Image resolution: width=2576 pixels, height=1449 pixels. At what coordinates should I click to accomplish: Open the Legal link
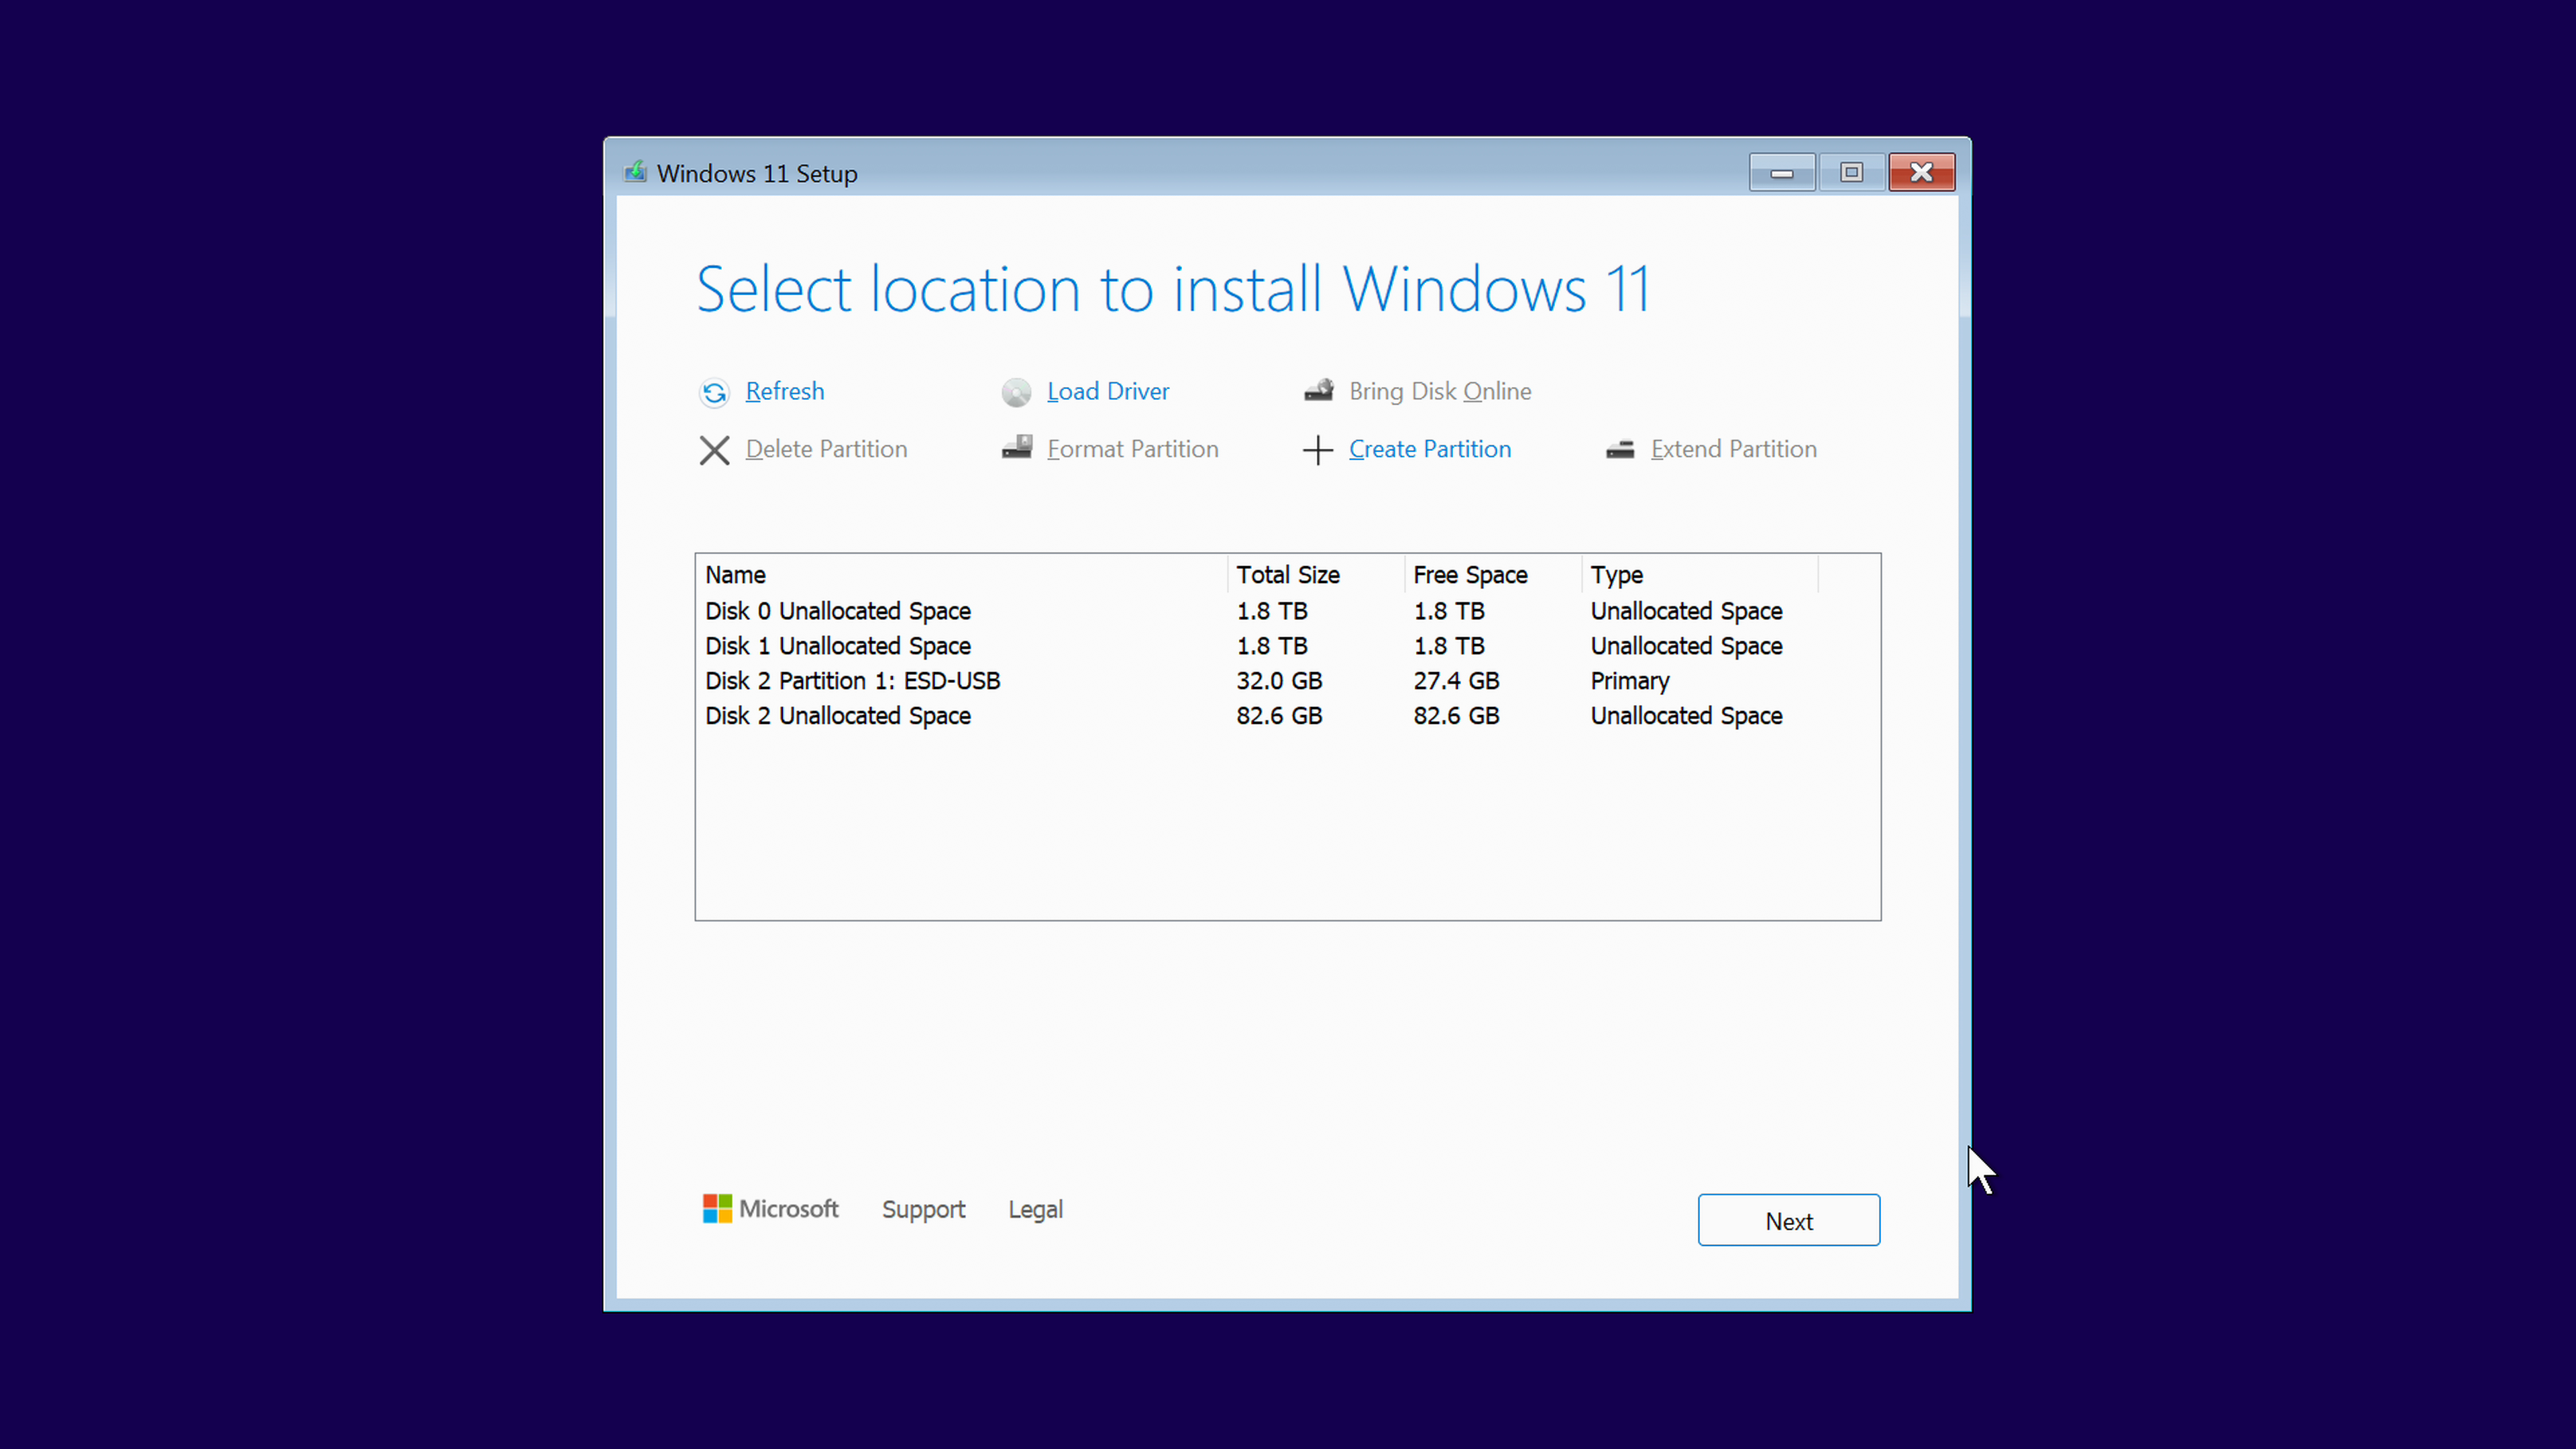[1035, 1209]
